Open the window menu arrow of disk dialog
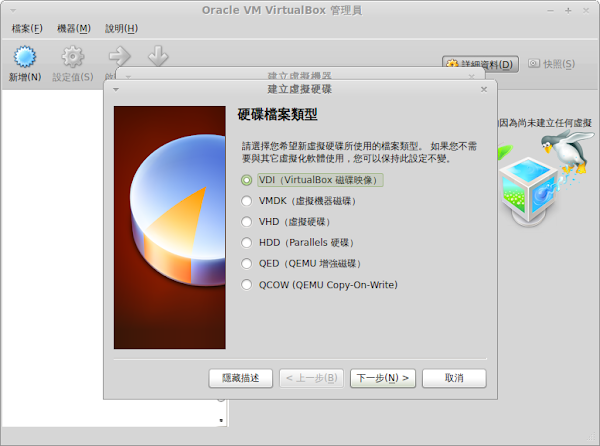This screenshot has width=600, height=446. click(x=116, y=90)
